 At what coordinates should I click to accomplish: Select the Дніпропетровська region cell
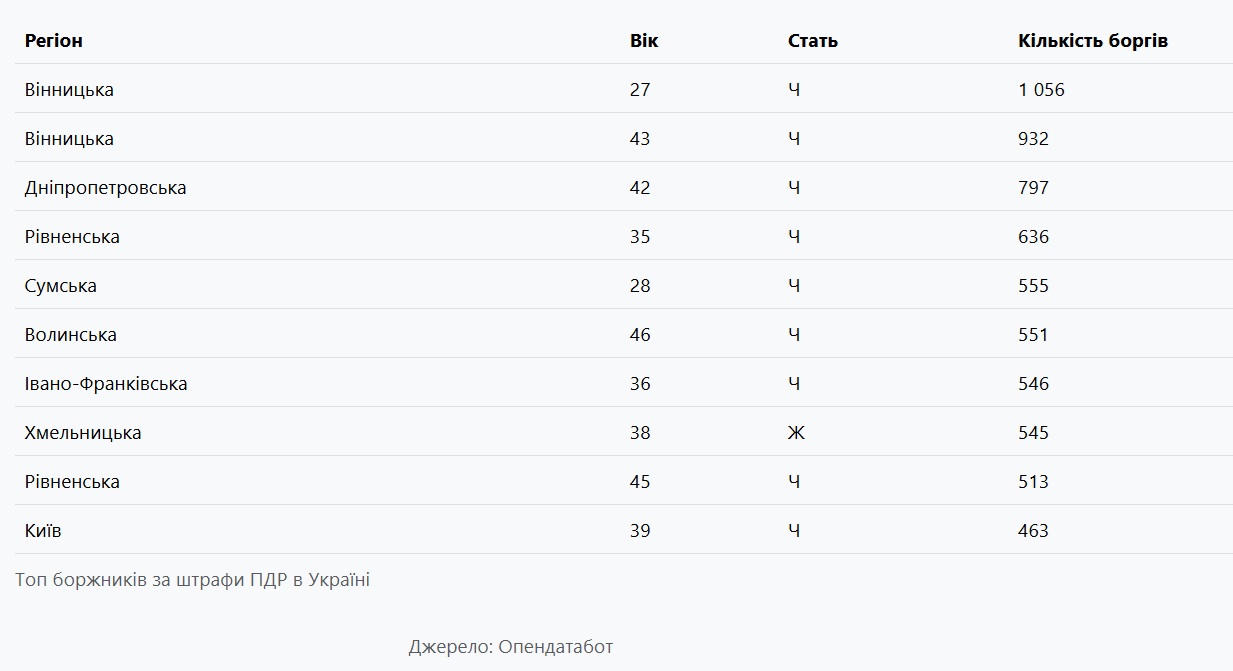coord(105,188)
